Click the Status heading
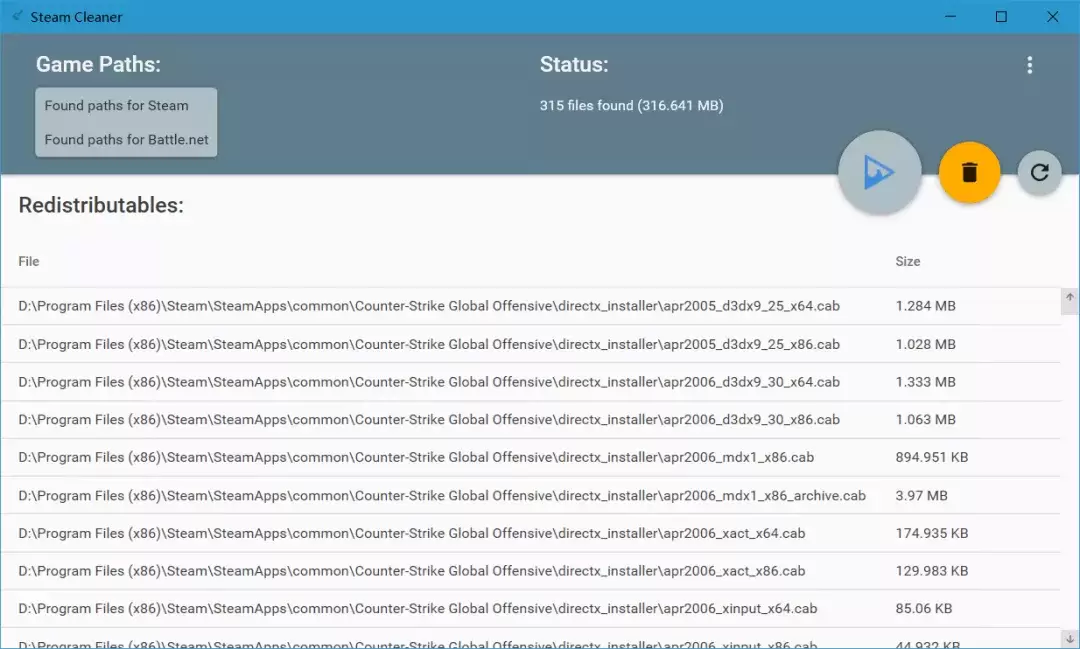Image resolution: width=1080 pixels, height=649 pixels. (574, 64)
